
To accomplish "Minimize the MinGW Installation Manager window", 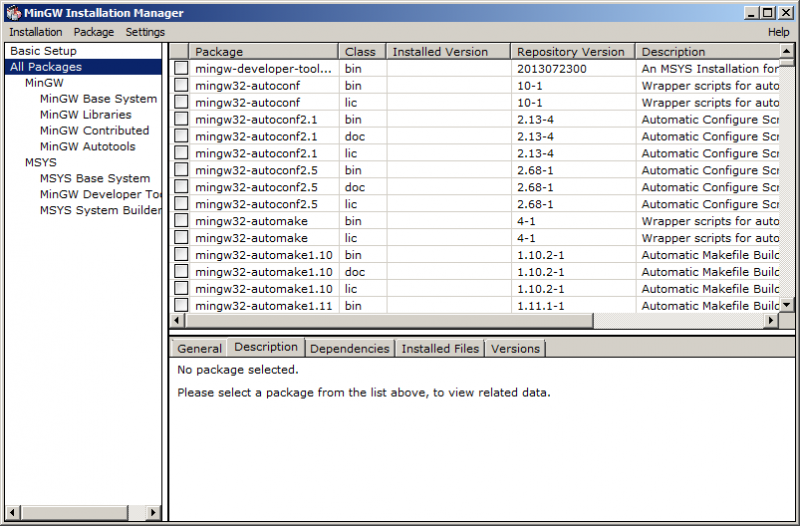I will coord(751,13).
